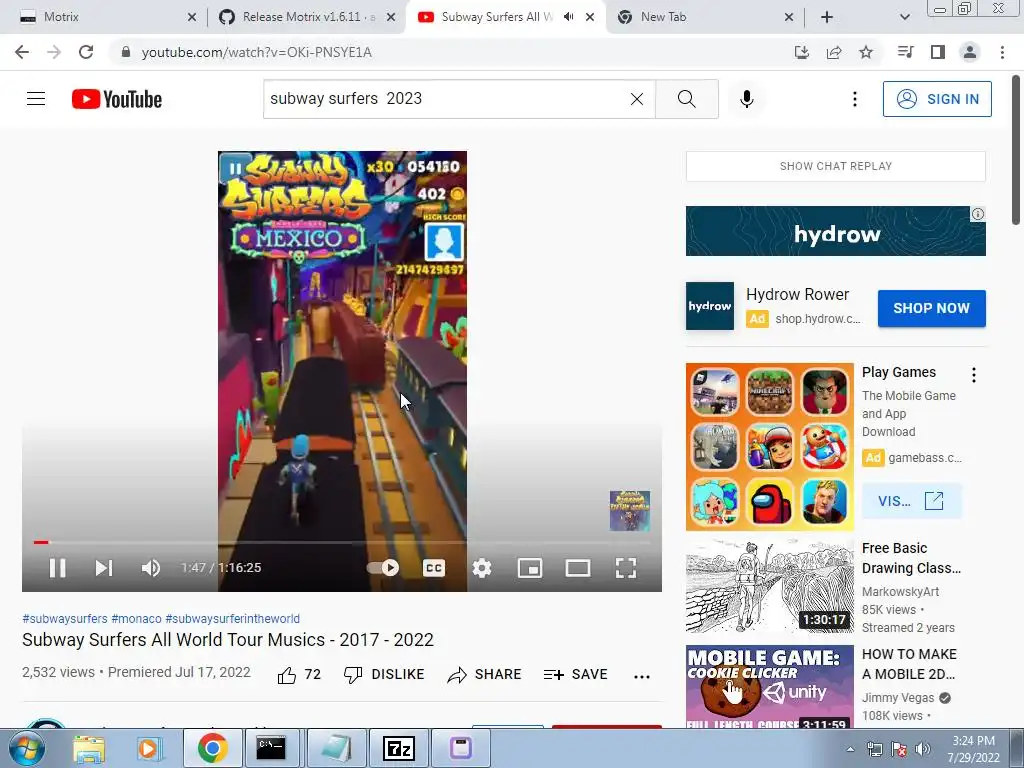Mute the video volume
Image resolution: width=1024 pixels, height=768 pixels.
click(150, 568)
